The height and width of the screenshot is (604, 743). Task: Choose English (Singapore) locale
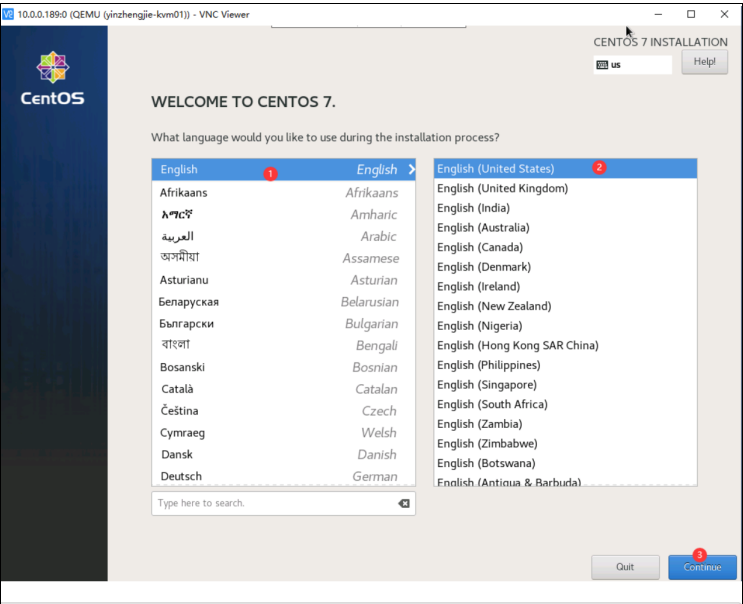tap(565, 385)
